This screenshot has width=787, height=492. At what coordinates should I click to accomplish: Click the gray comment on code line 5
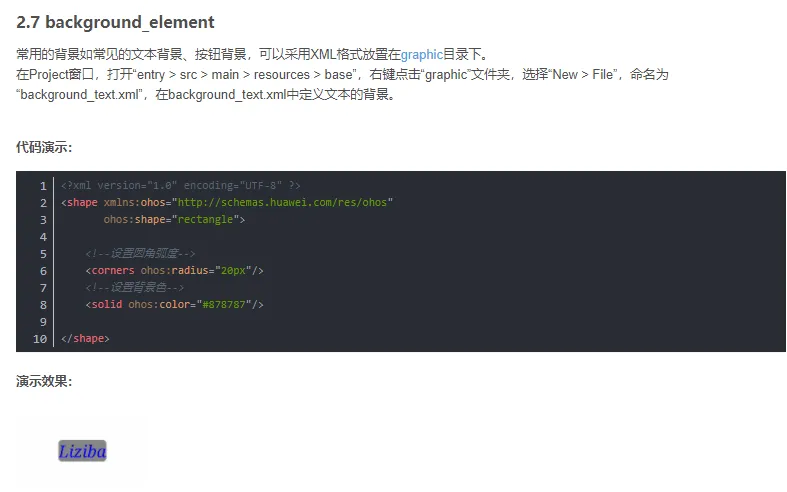(140, 254)
